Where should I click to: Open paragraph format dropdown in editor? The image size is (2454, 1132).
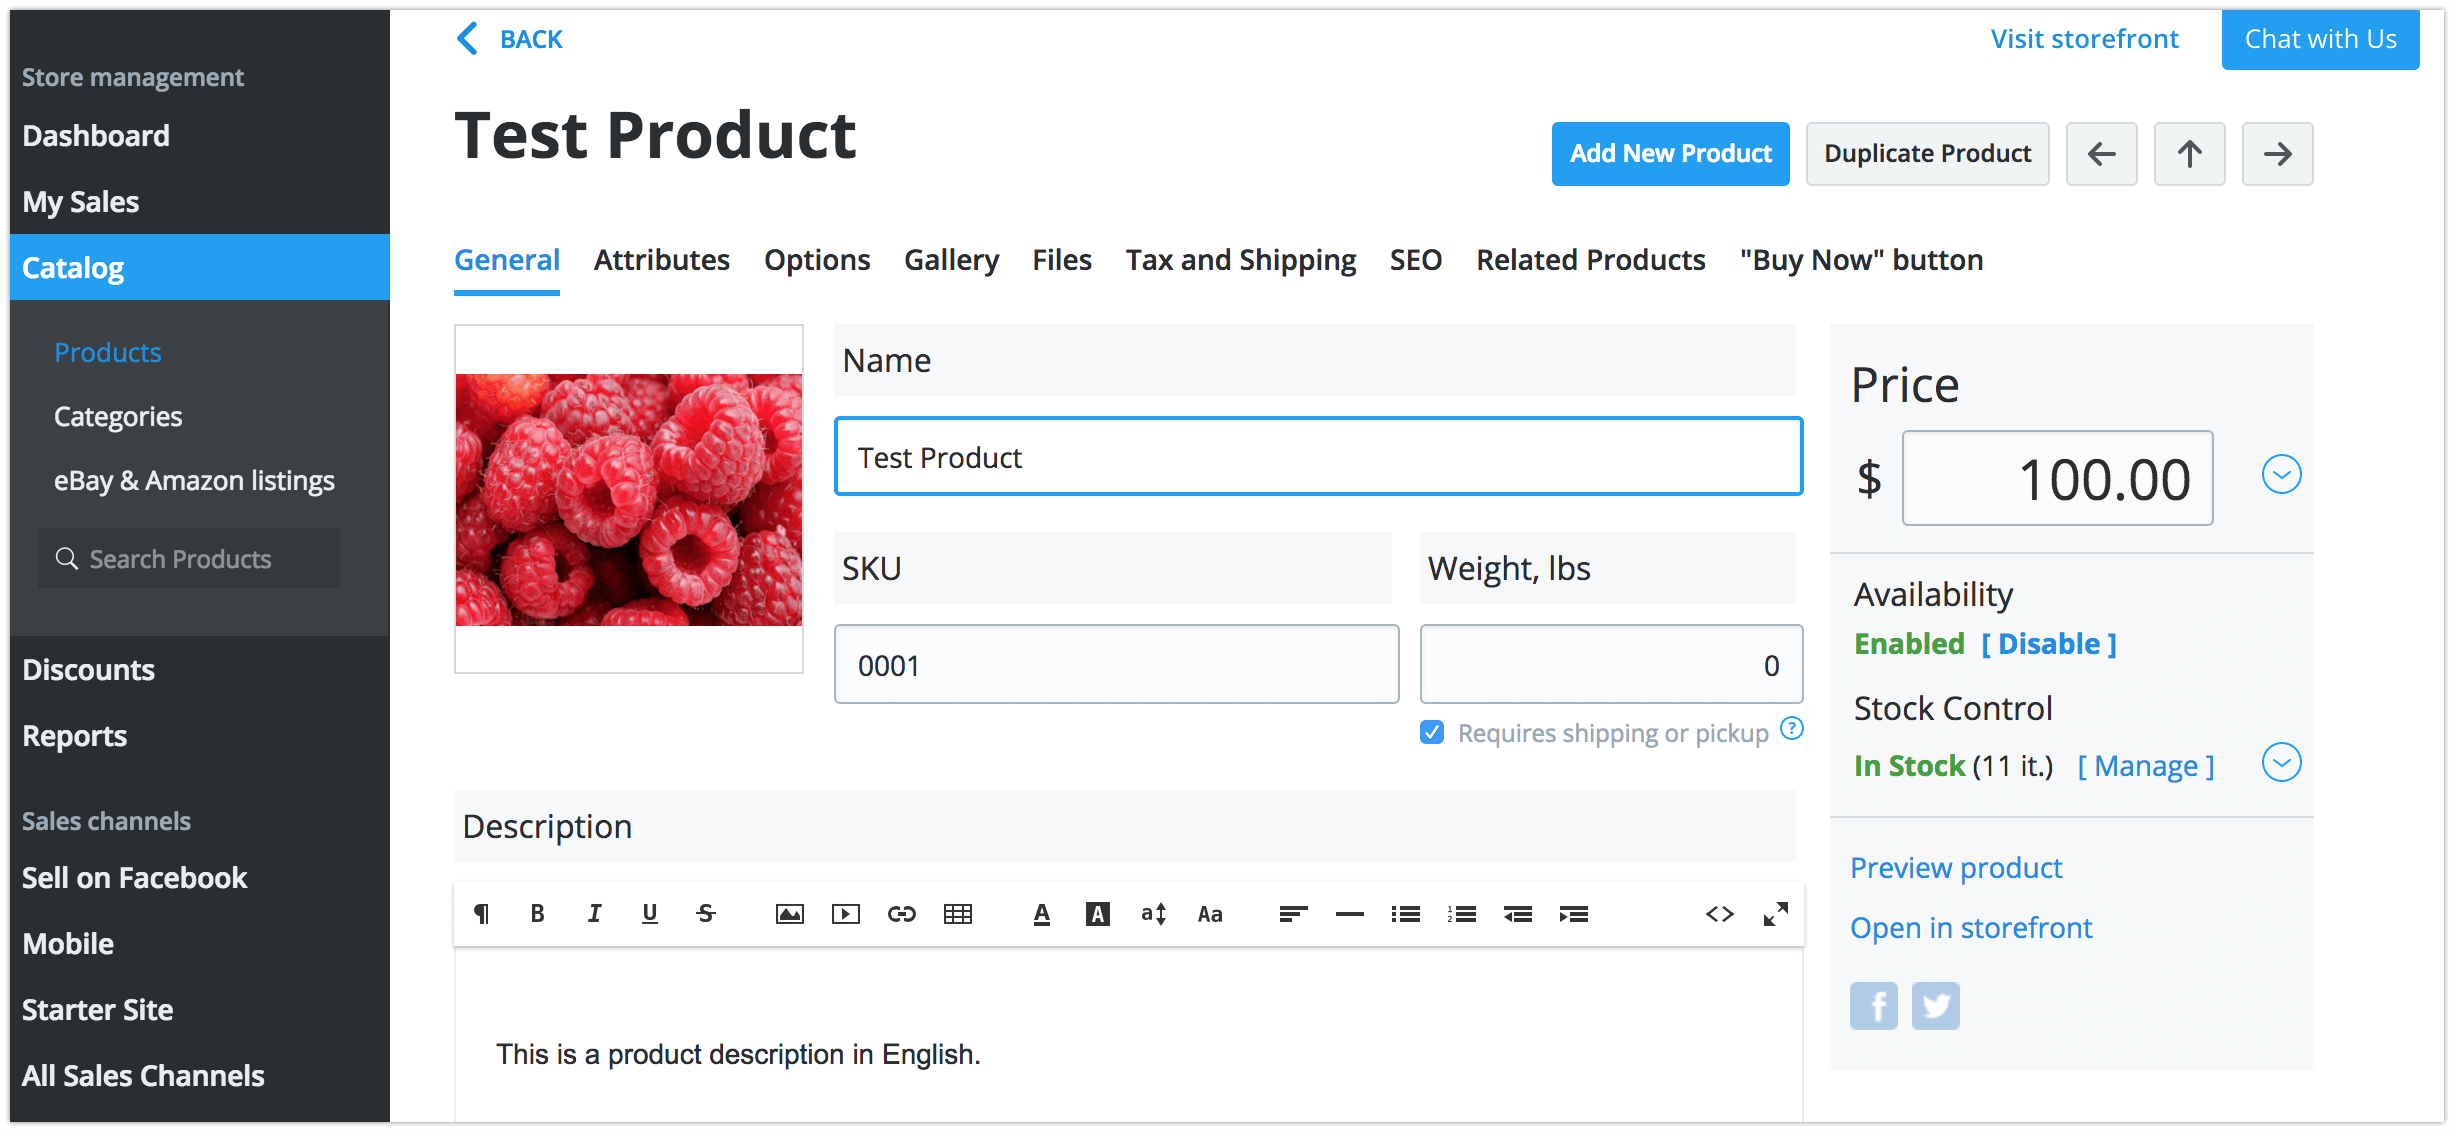[481, 913]
